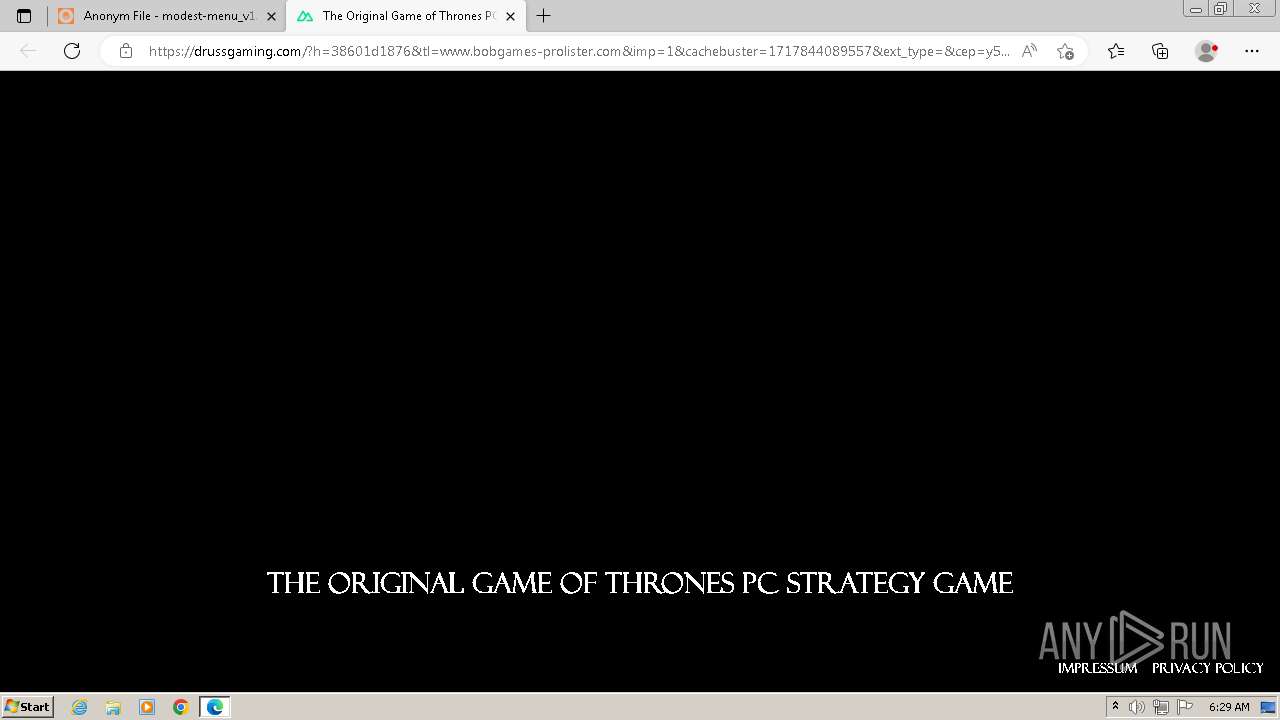1280x720 pixels.
Task: Launch Internet Explorer from taskbar
Action: tap(80, 707)
